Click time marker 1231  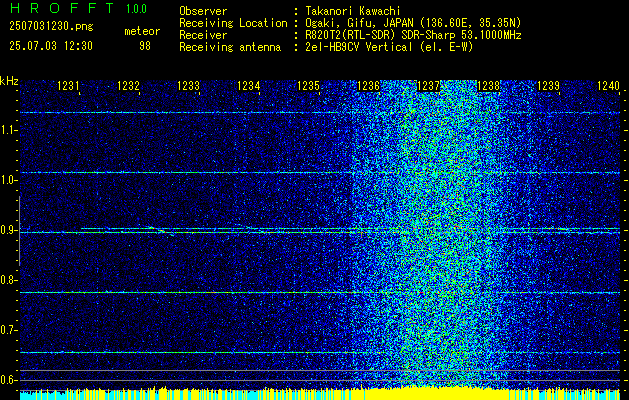tap(68, 86)
